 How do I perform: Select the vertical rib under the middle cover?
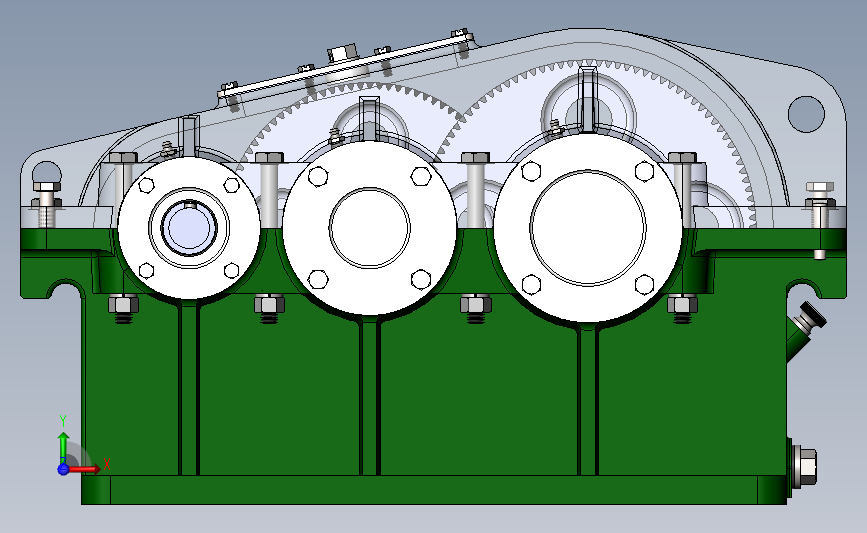click(x=369, y=396)
